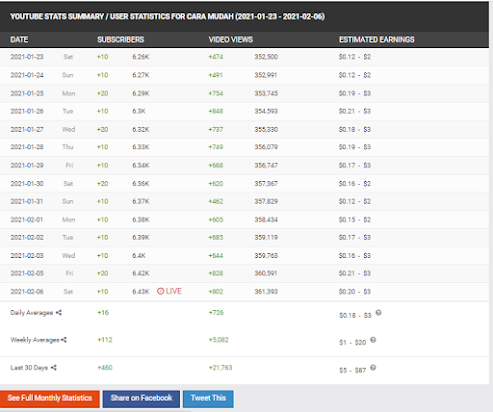Click date 2021-01-27
Screen dimensions: 493x412
tap(27, 129)
